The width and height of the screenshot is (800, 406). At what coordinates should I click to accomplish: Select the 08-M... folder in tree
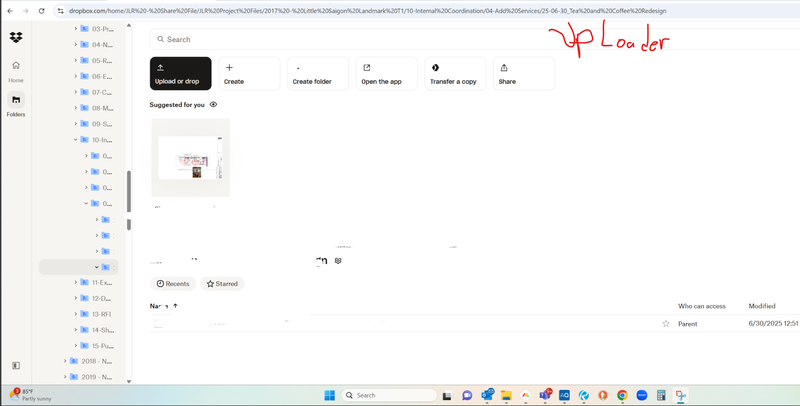click(x=96, y=108)
